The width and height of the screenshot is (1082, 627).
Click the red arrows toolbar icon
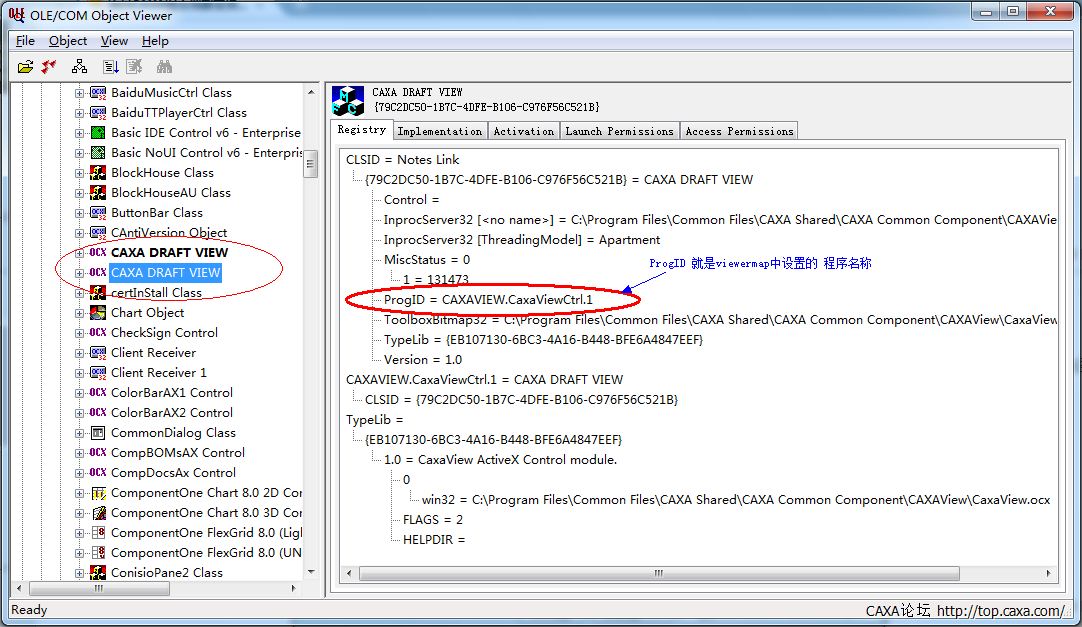coord(49,67)
